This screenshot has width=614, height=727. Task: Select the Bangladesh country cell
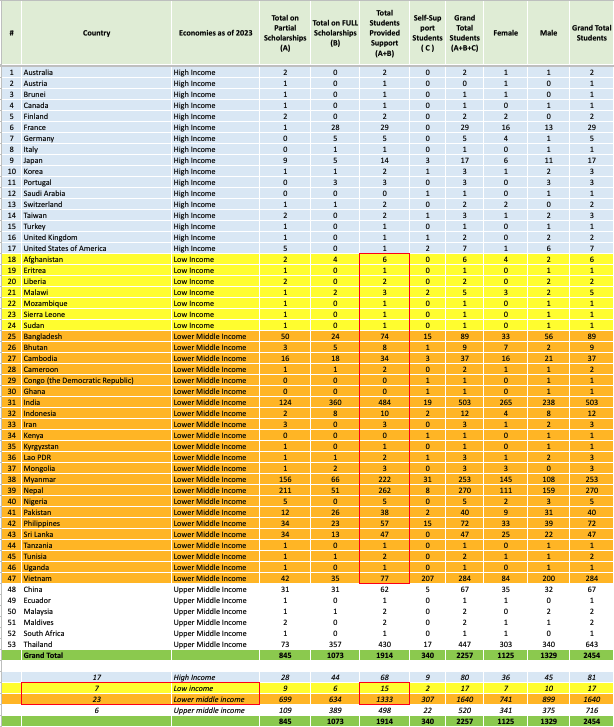(96, 337)
